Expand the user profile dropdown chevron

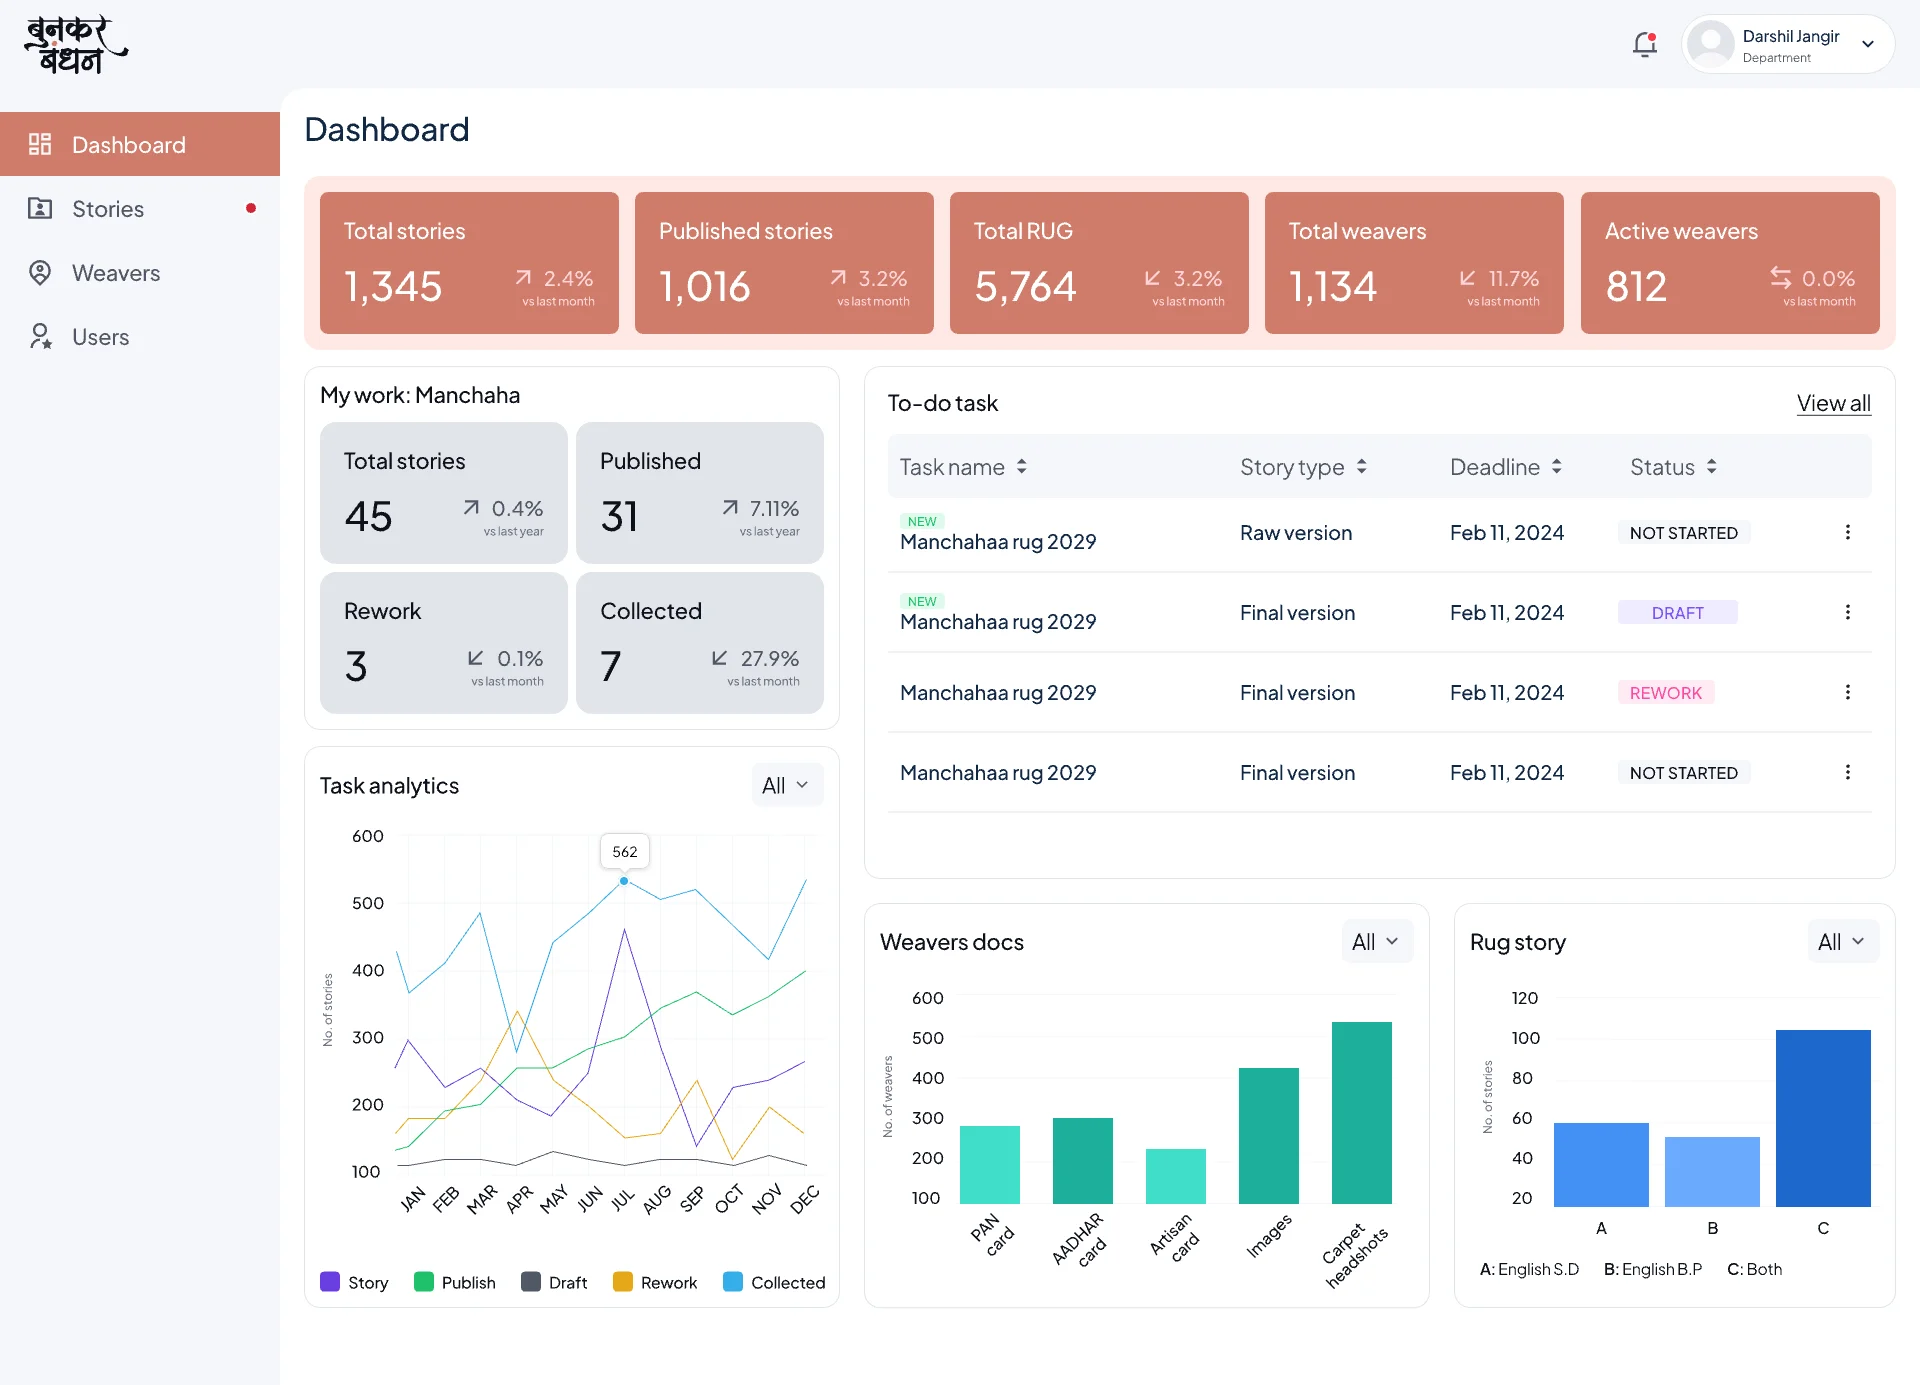pos(1867,44)
